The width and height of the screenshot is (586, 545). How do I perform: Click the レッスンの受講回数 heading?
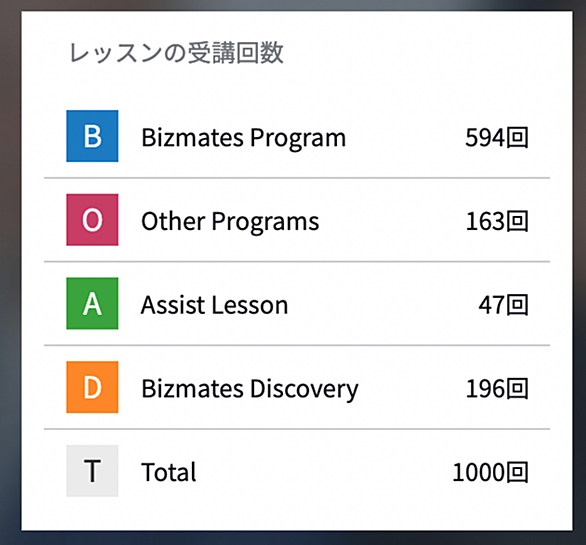(176, 53)
